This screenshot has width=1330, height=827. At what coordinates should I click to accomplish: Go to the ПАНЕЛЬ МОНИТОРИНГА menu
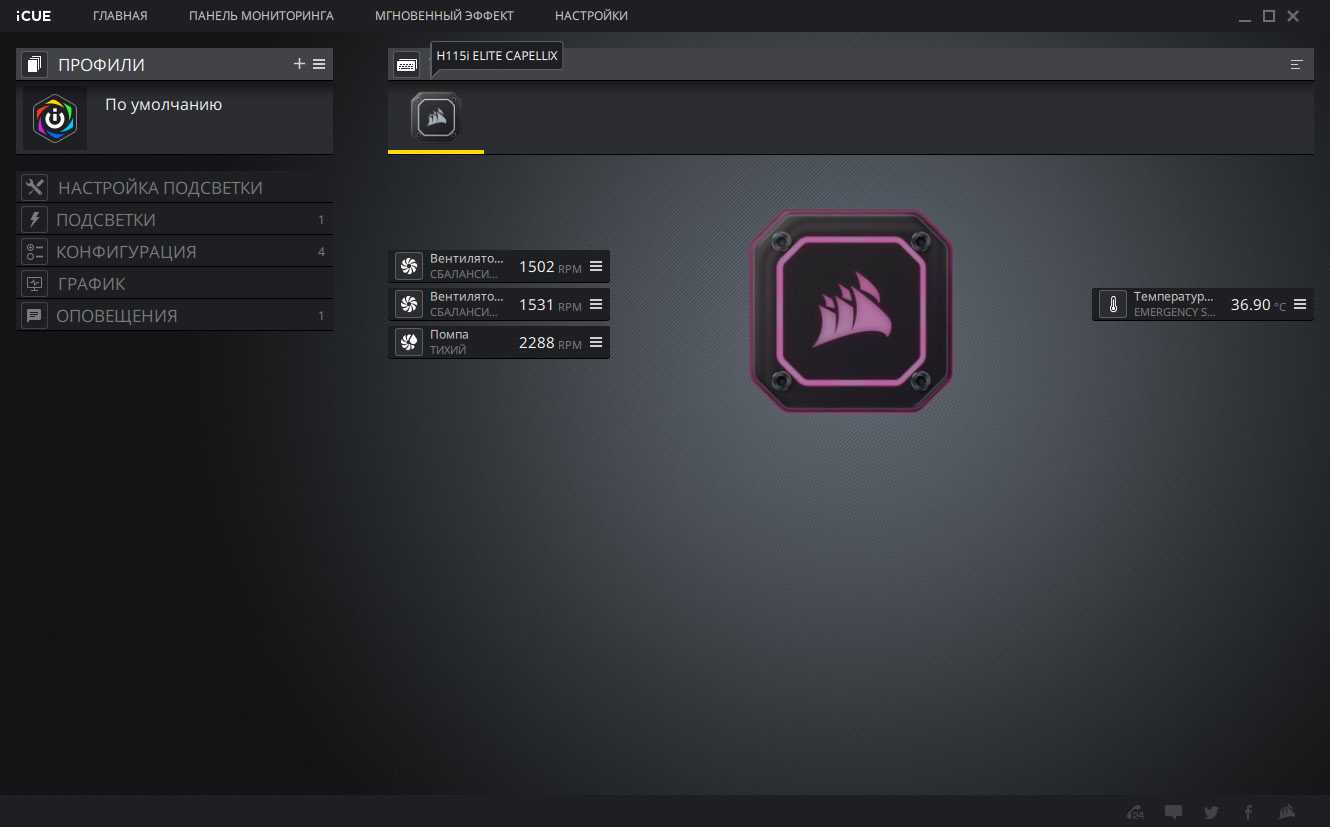(261, 16)
